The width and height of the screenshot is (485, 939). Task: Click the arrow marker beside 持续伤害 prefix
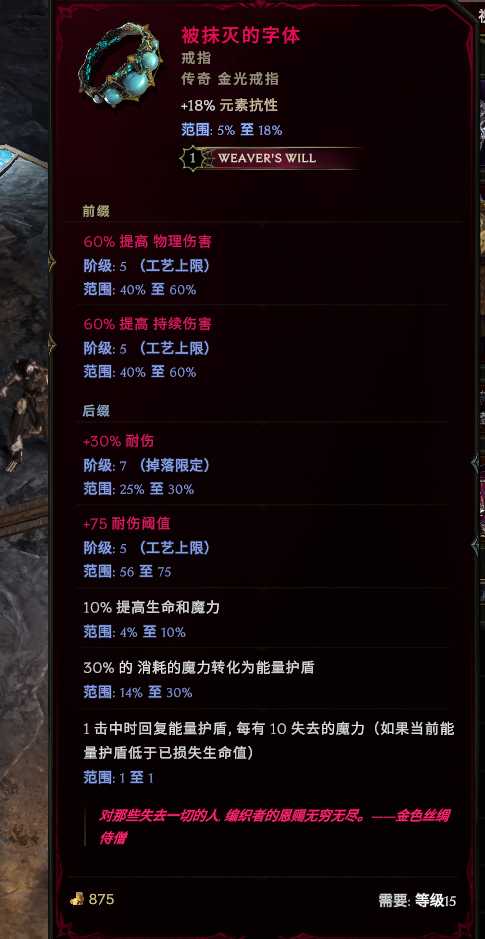[x=52, y=344]
